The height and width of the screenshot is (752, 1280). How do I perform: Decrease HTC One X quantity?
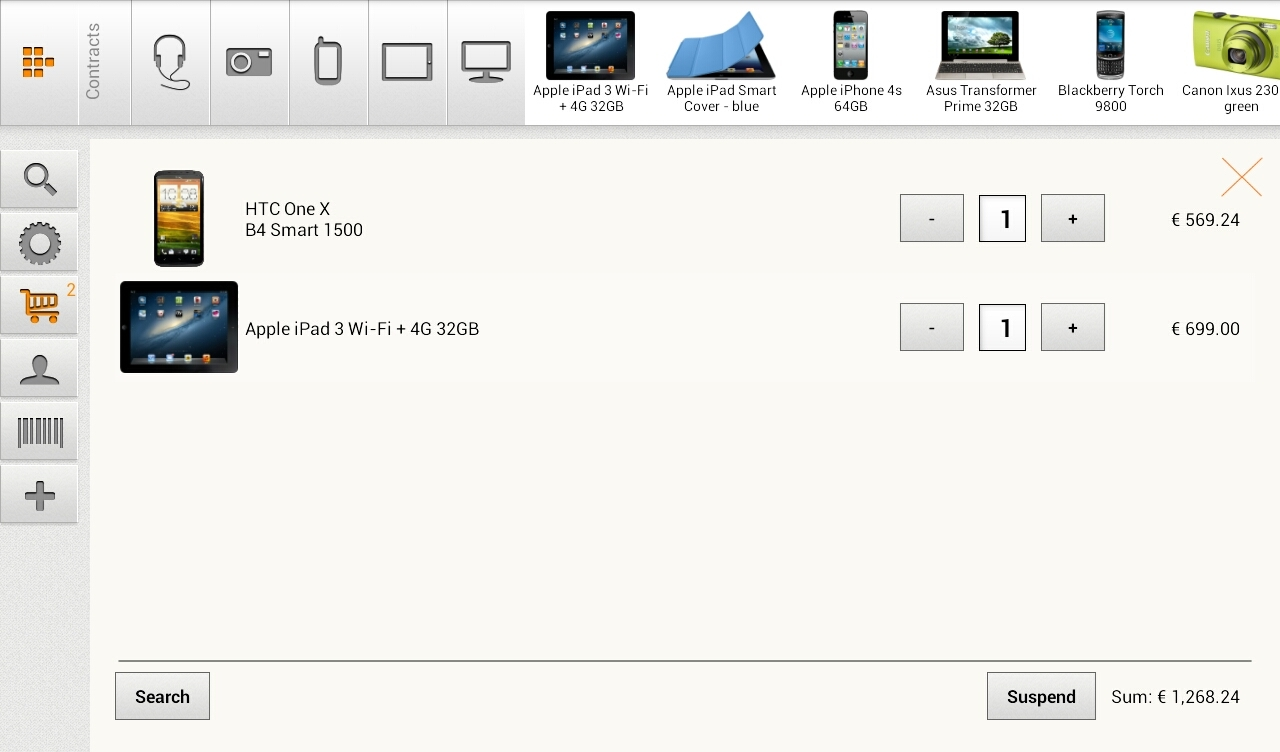click(x=932, y=218)
